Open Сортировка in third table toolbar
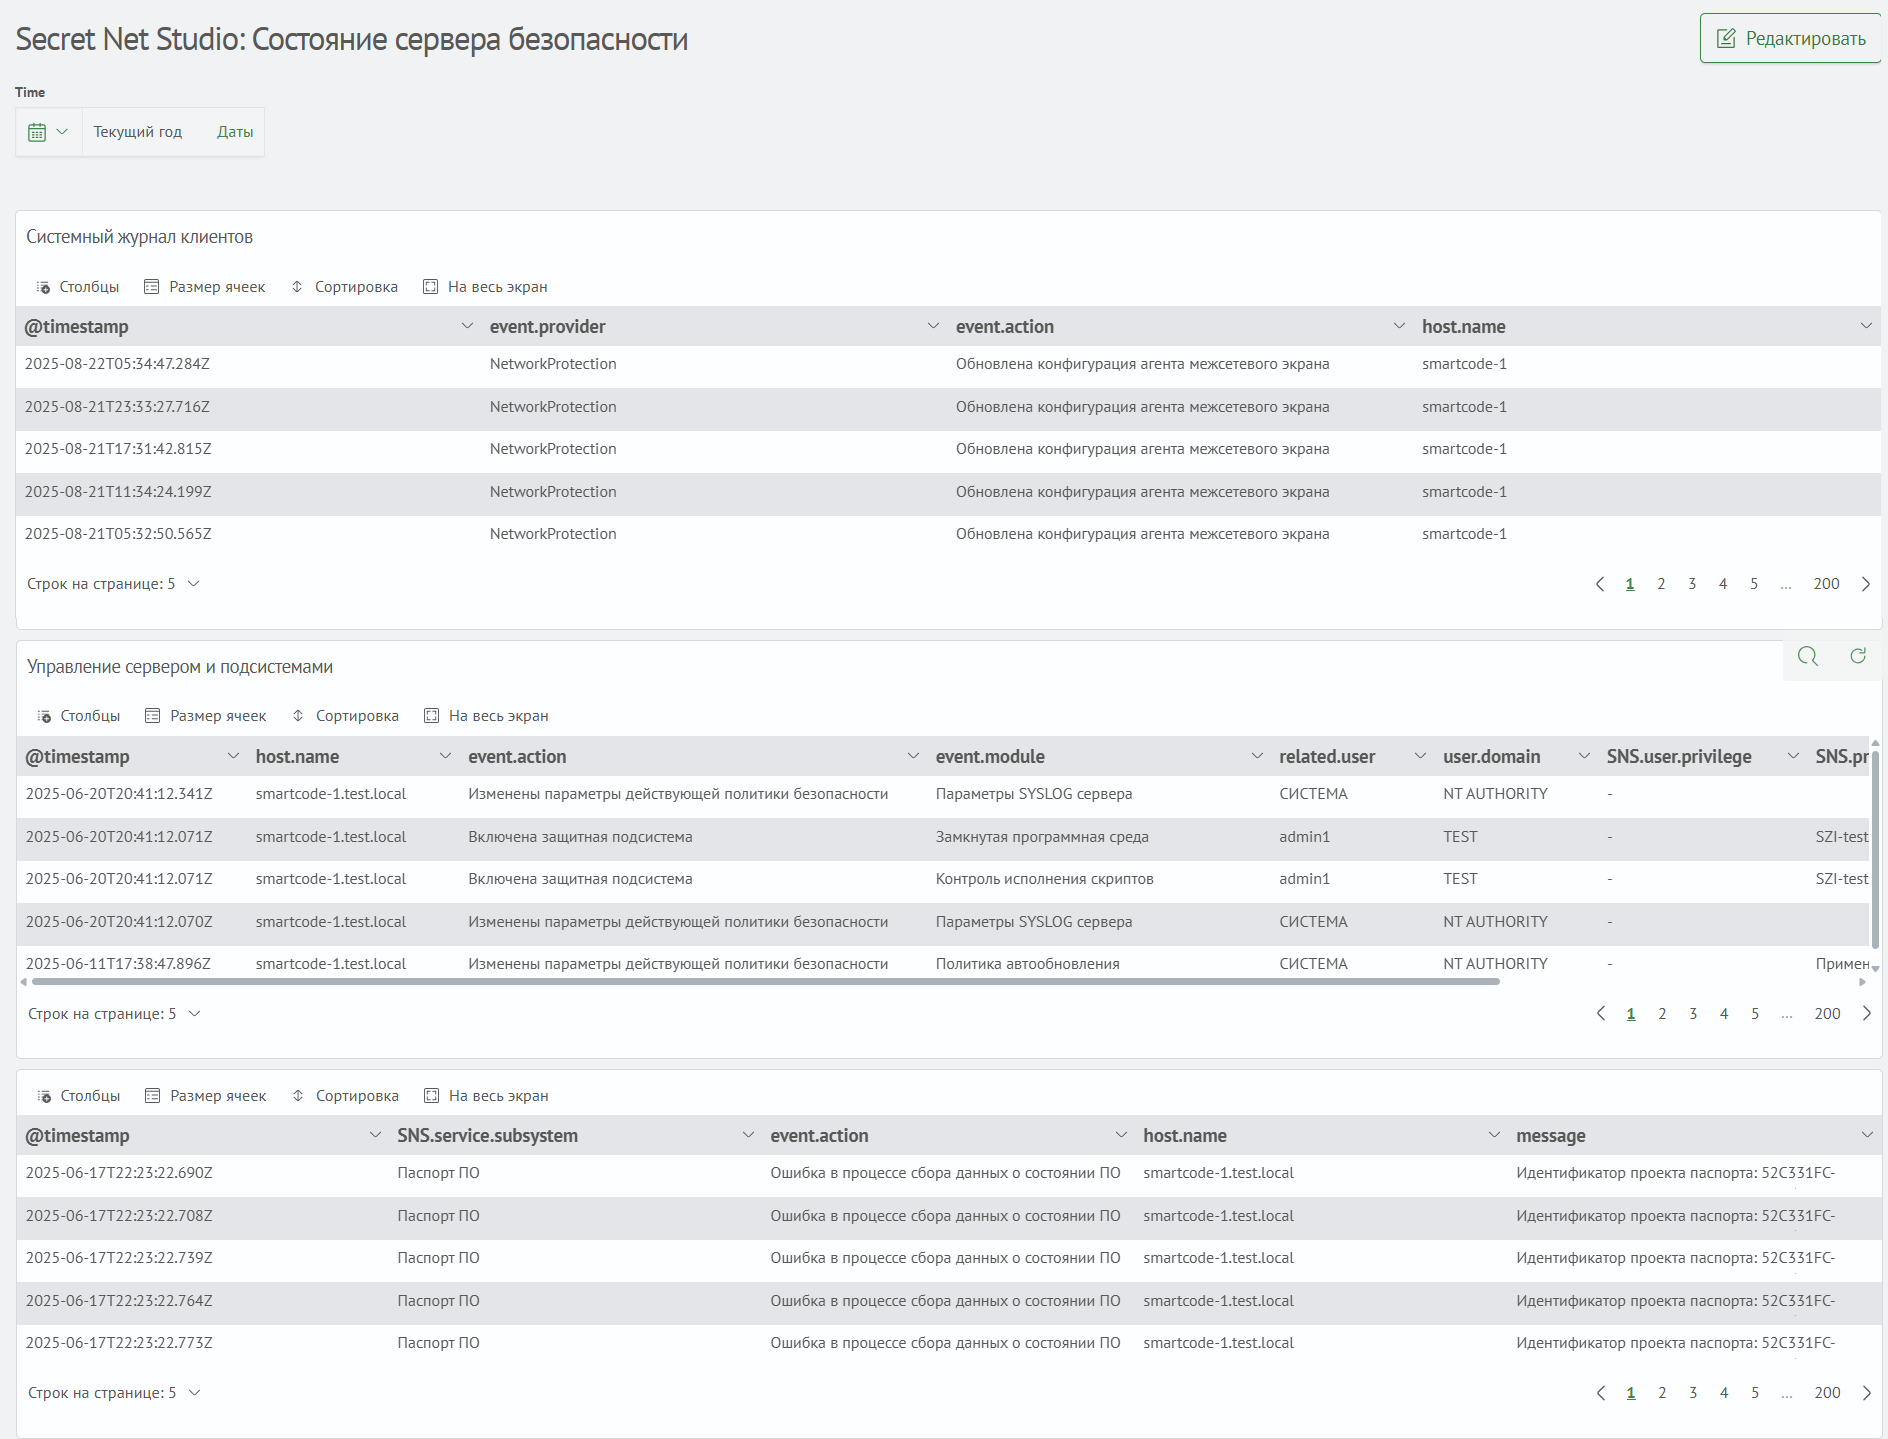 345,1096
